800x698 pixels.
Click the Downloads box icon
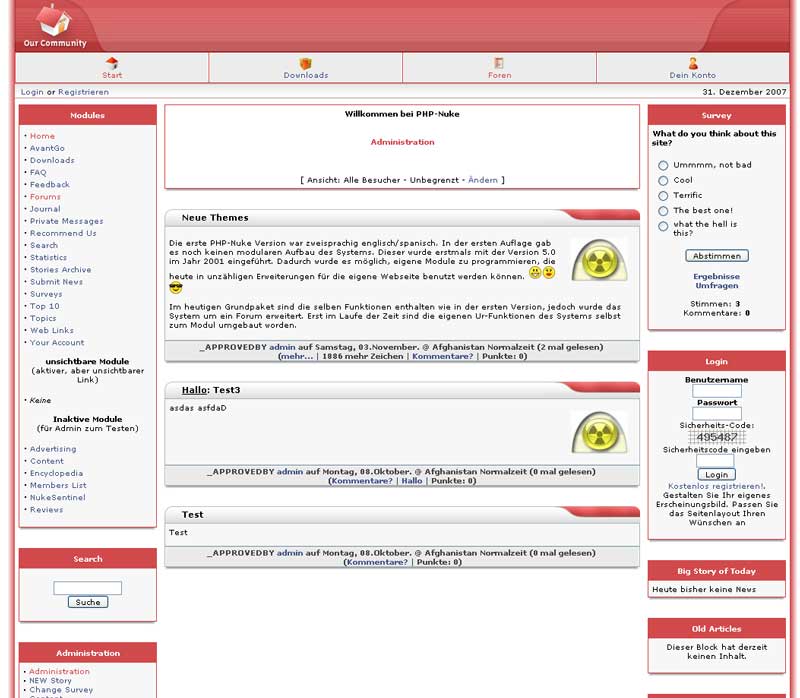[306, 63]
